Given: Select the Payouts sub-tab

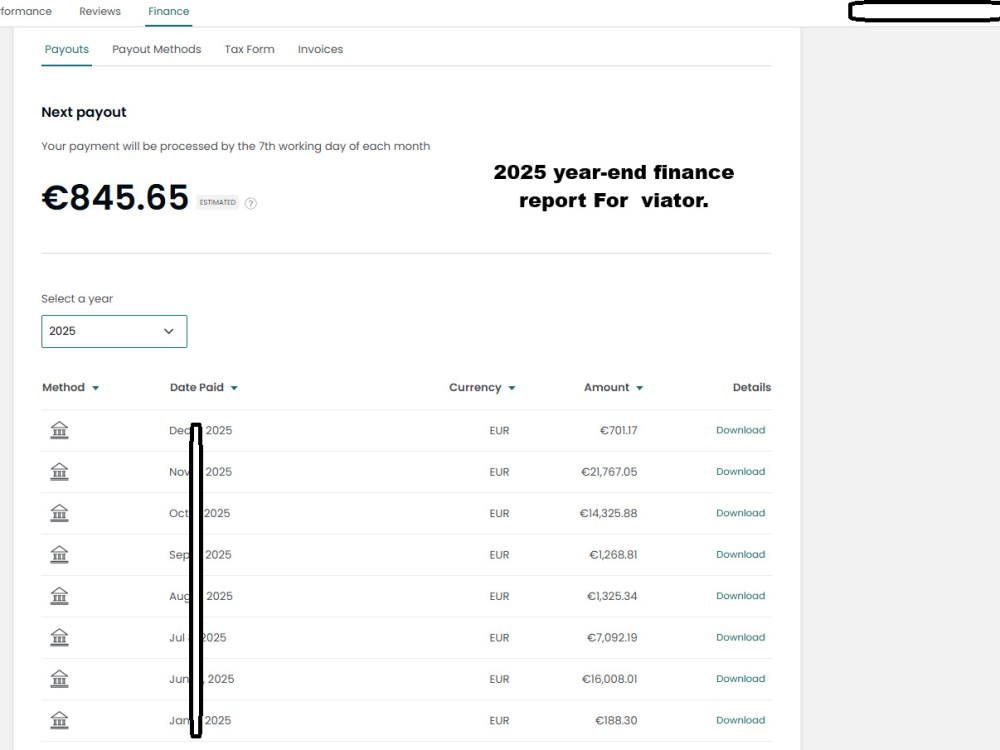Looking at the screenshot, I should click(x=67, y=49).
